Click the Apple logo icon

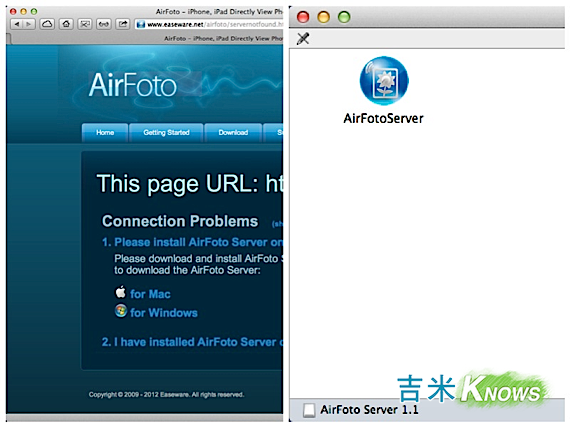click(120, 292)
